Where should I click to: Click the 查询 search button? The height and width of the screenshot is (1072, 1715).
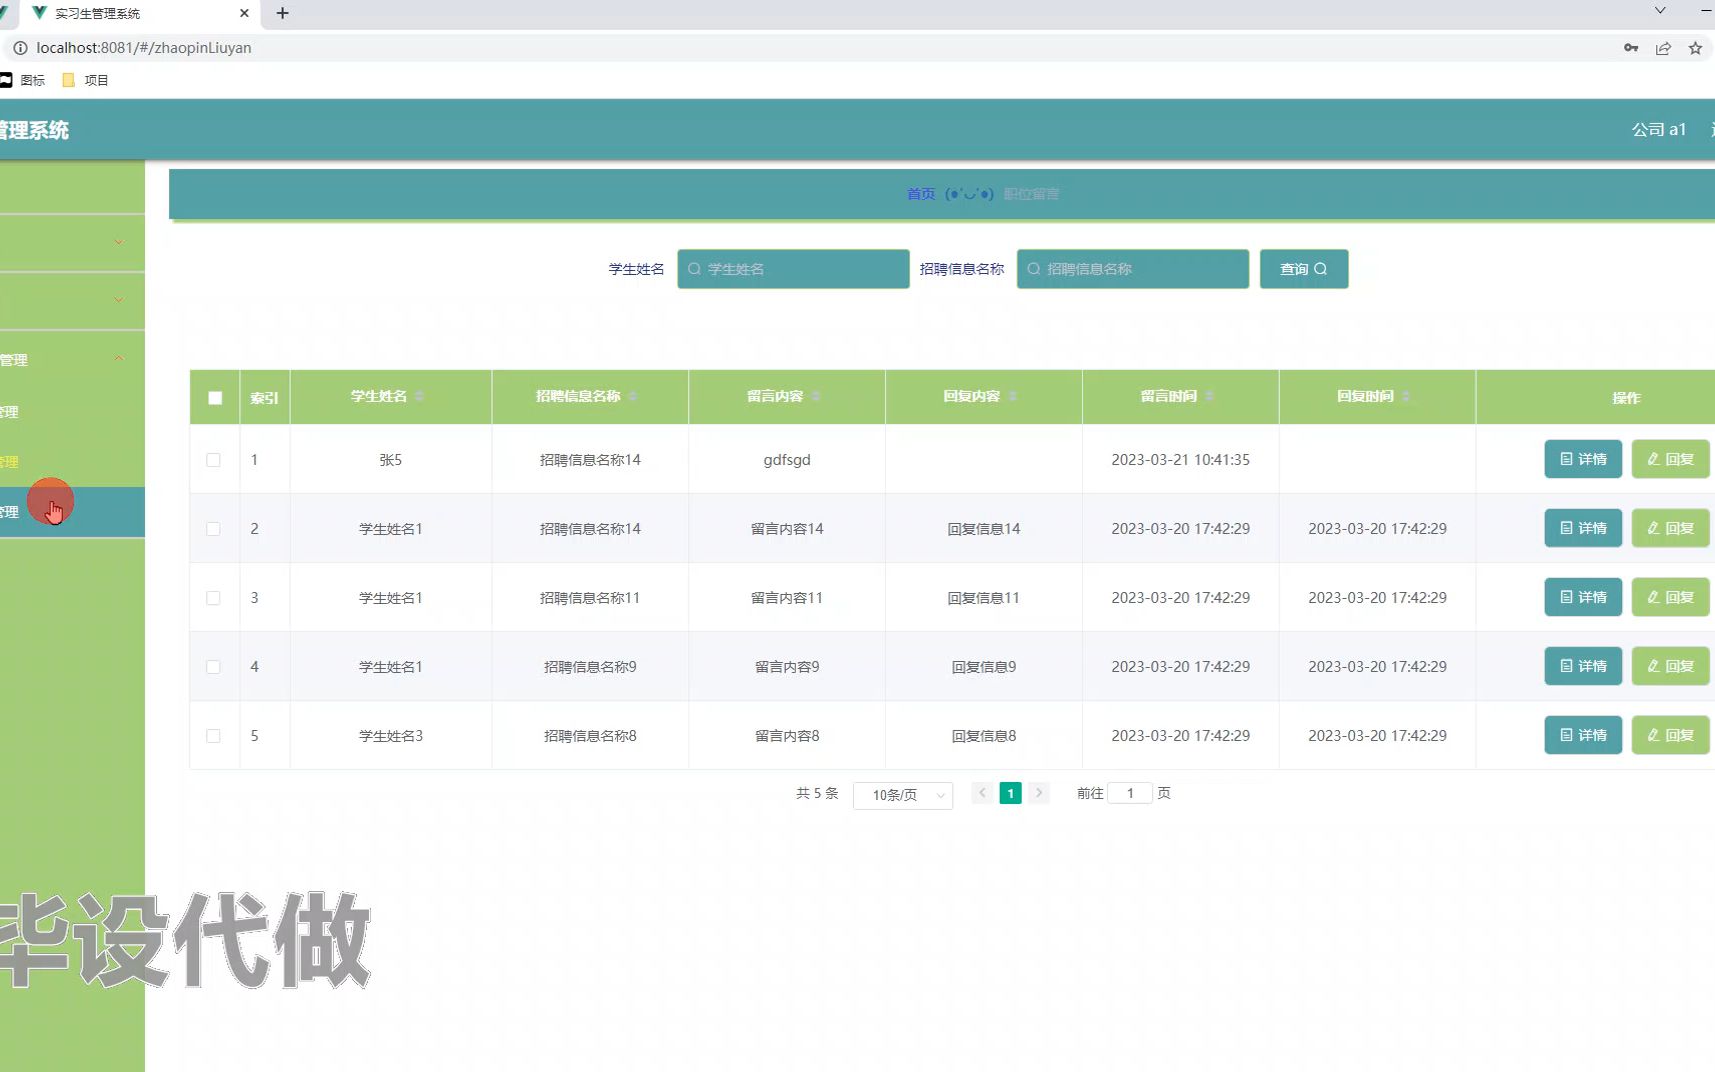pyautogui.click(x=1304, y=269)
